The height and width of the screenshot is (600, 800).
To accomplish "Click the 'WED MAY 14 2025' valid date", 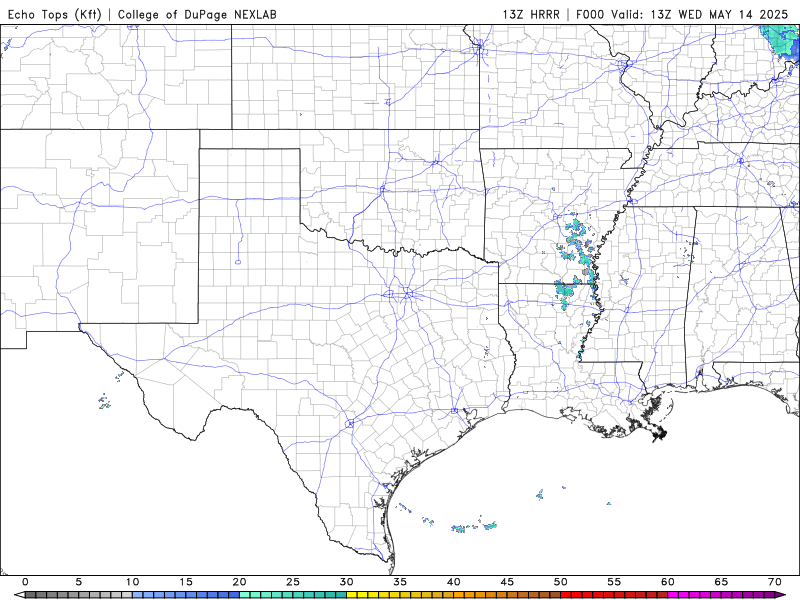I will click(733, 15).
